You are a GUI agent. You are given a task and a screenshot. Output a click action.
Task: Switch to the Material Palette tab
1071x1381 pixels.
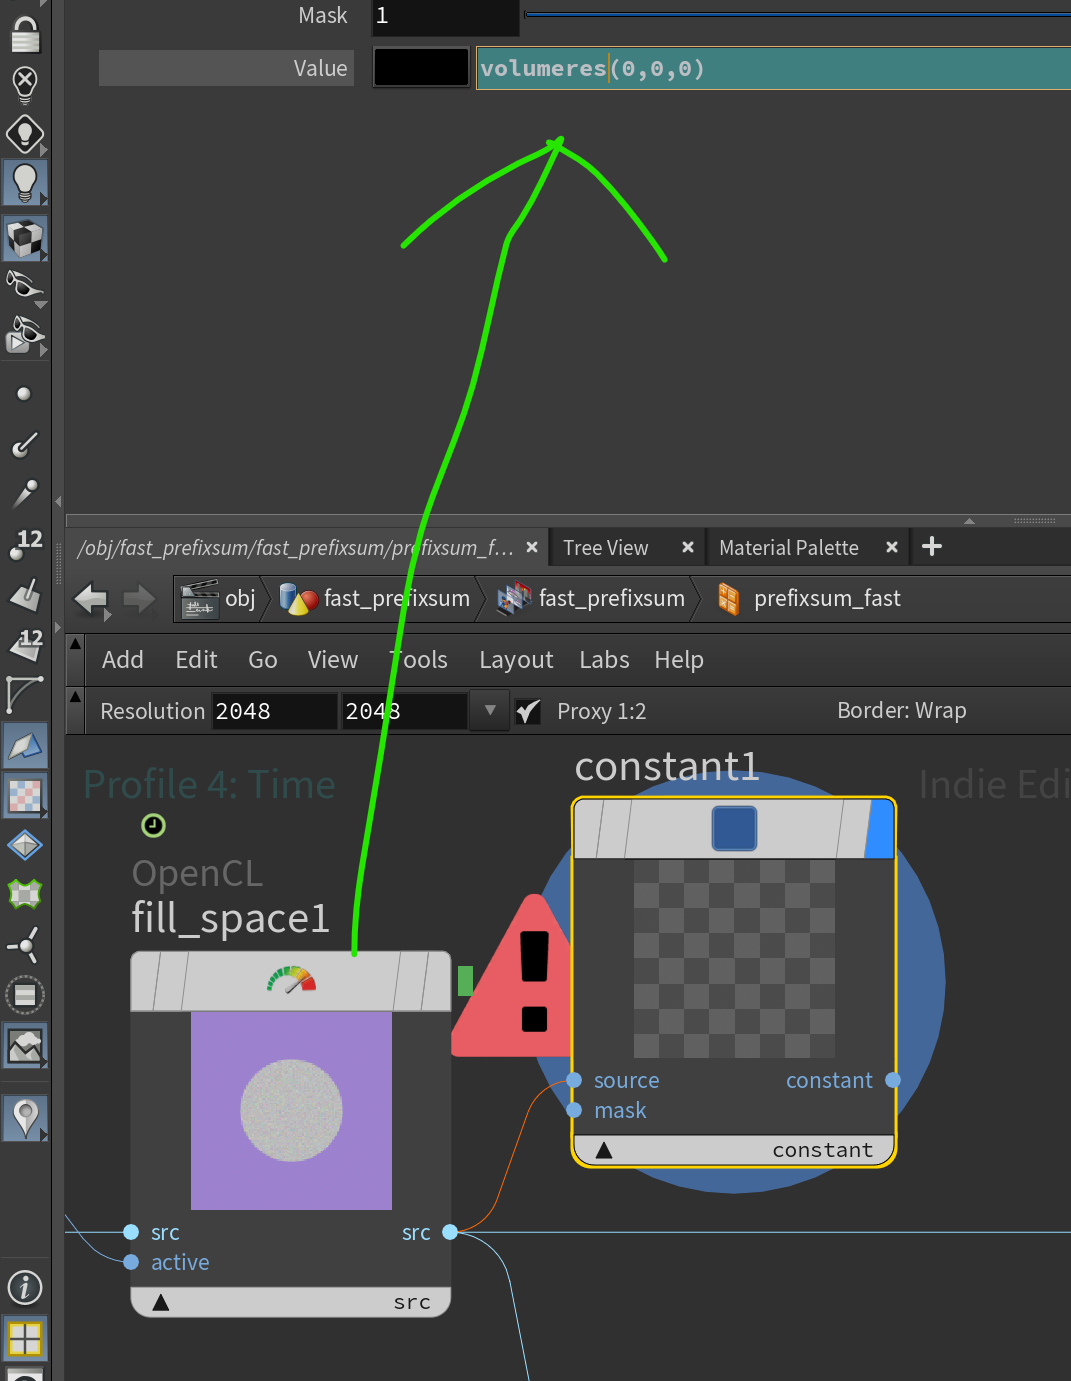point(788,548)
